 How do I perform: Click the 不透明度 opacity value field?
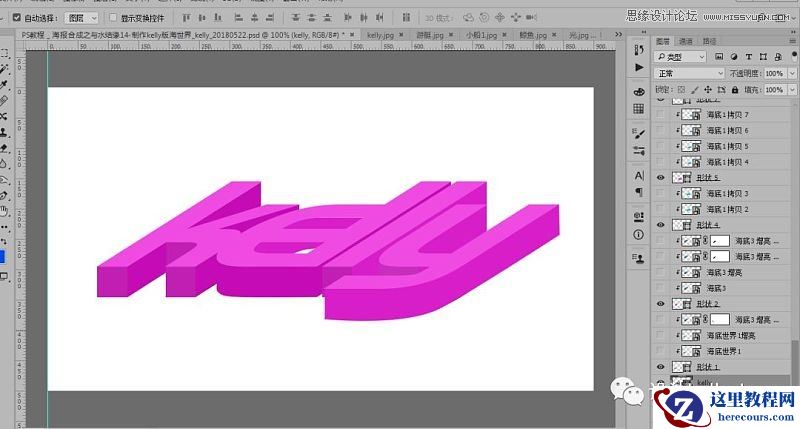click(774, 73)
